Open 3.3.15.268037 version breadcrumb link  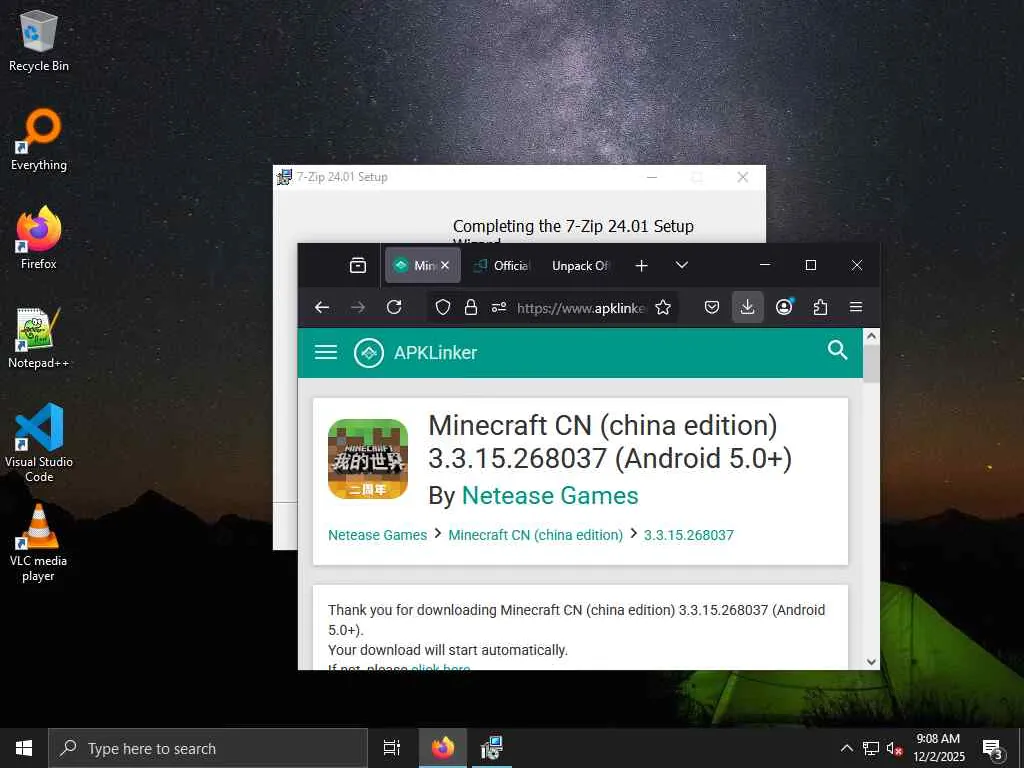tap(689, 535)
